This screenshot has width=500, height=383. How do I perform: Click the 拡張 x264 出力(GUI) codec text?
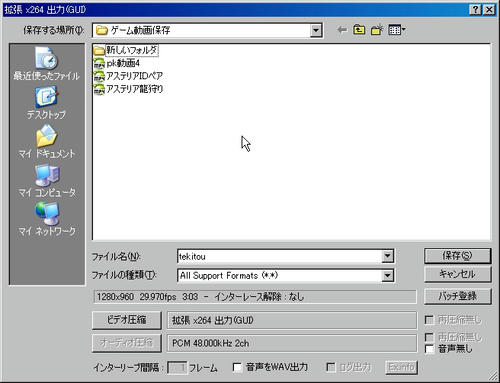point(213,321)
